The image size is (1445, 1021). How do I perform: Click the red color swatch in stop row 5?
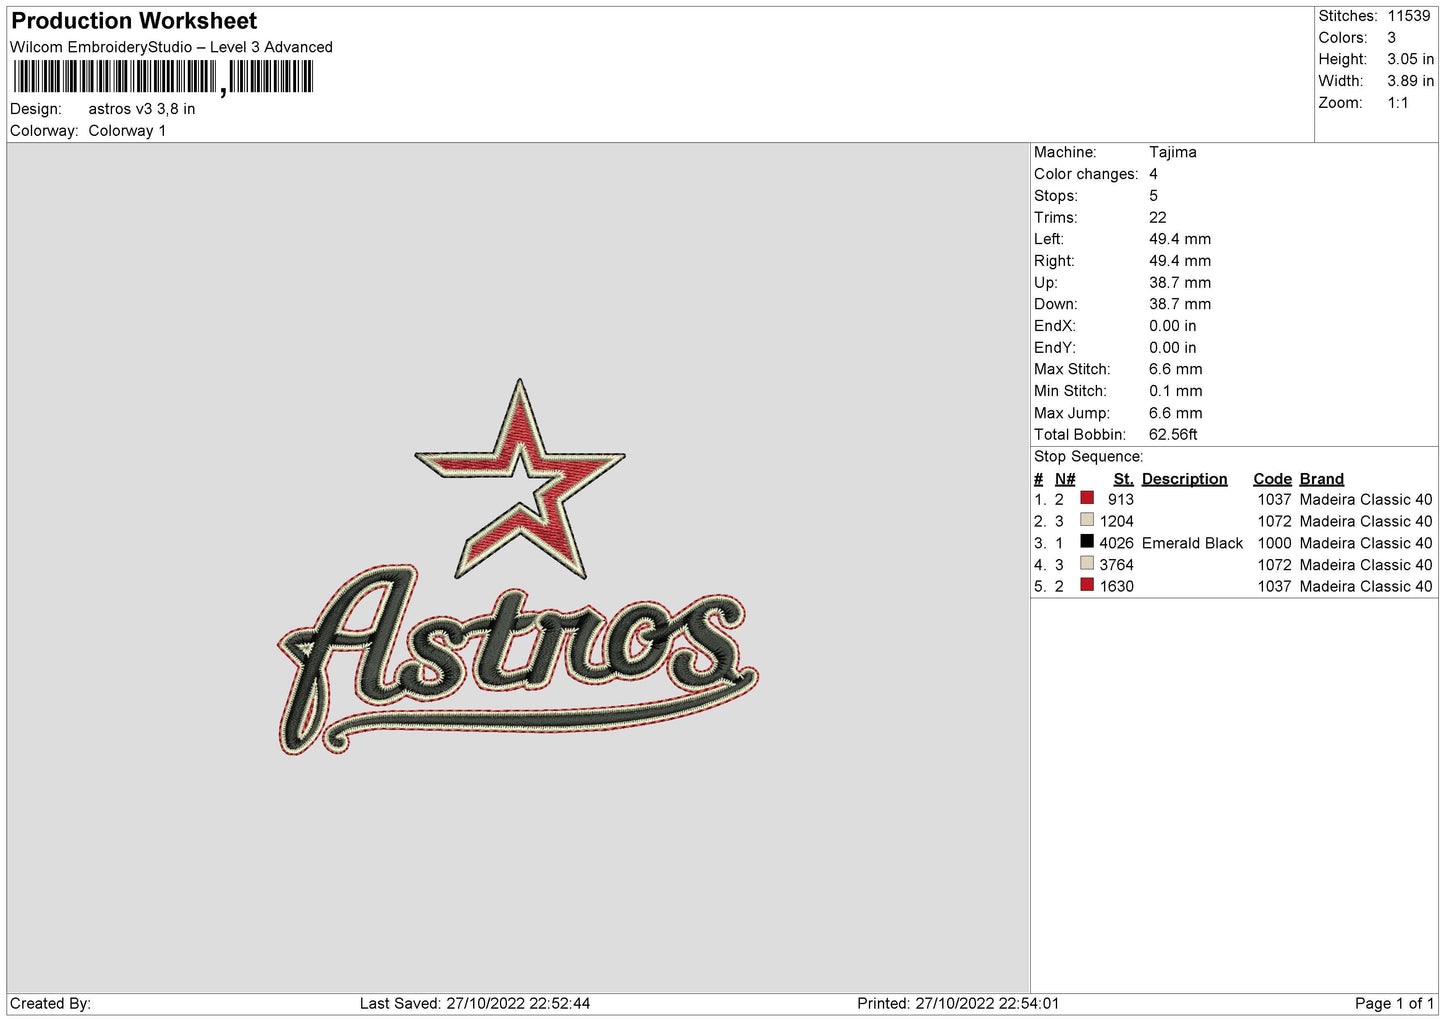click(x=1087, y=585)
